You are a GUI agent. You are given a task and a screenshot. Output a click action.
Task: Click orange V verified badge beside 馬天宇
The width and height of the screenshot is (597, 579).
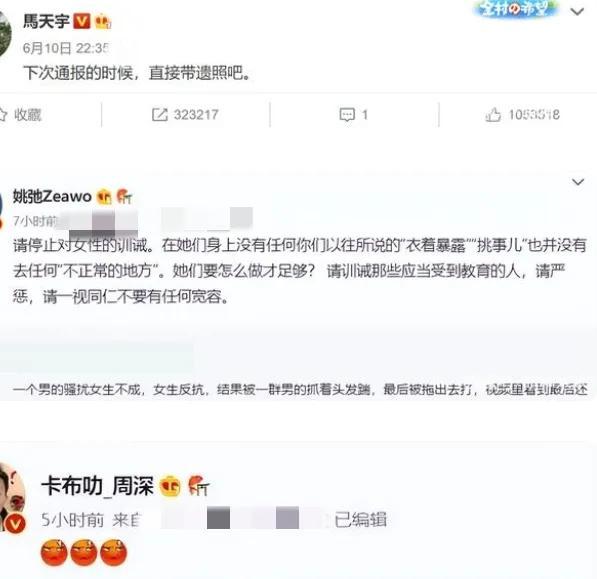point(81,21)
